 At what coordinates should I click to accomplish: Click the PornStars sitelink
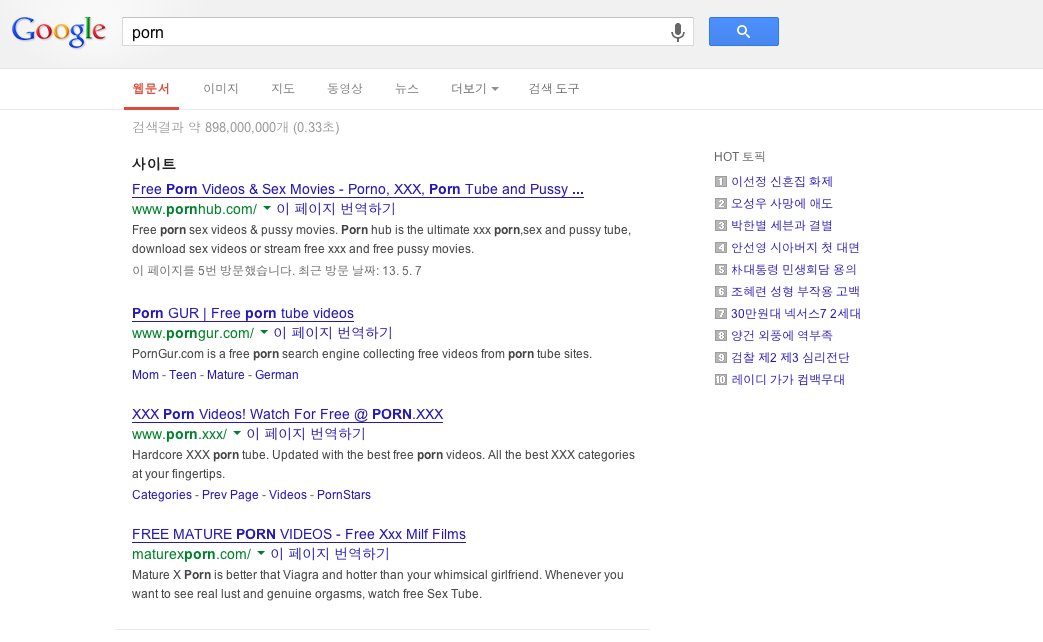[x=344, y=494]
